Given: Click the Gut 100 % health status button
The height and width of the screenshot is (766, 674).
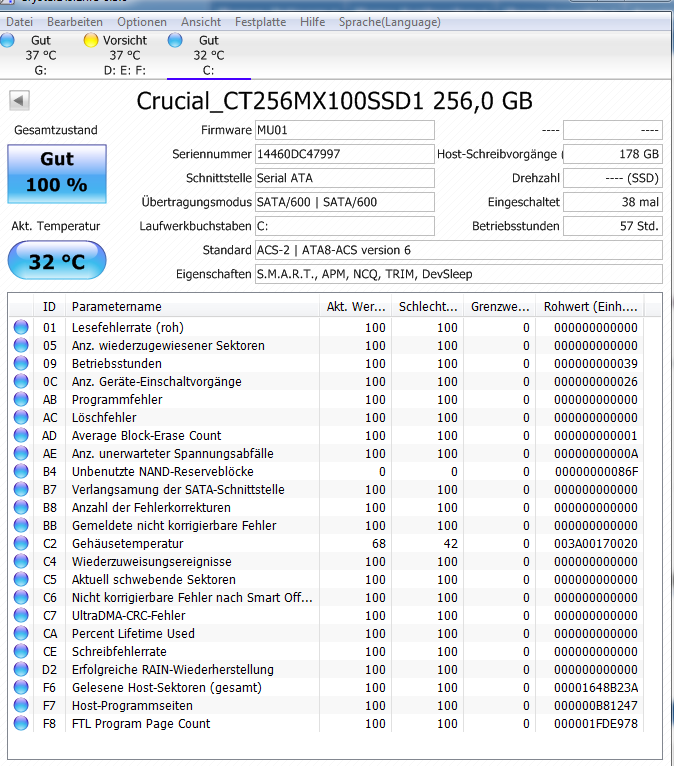Looking at the screenshot, I should coord(57,173).
